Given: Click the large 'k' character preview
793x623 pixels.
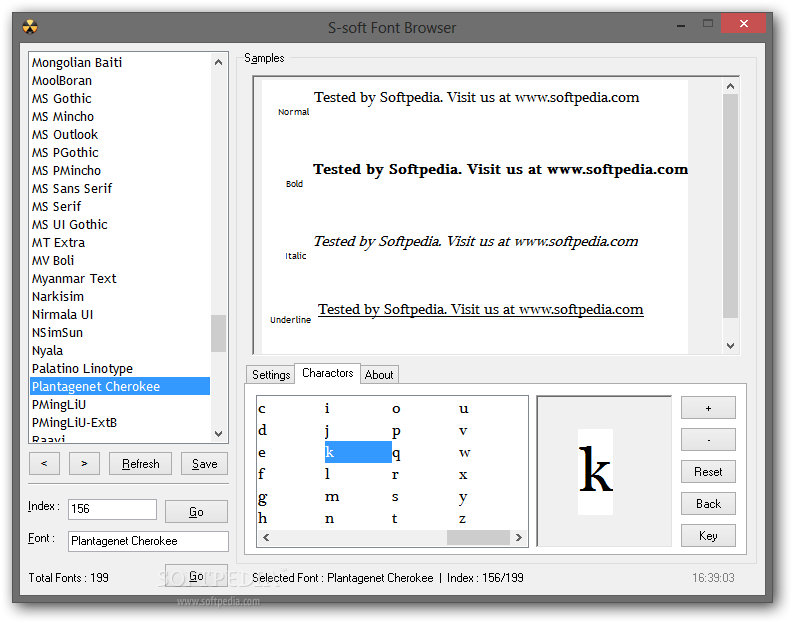Looking at the screenshot, I should 595,471.
